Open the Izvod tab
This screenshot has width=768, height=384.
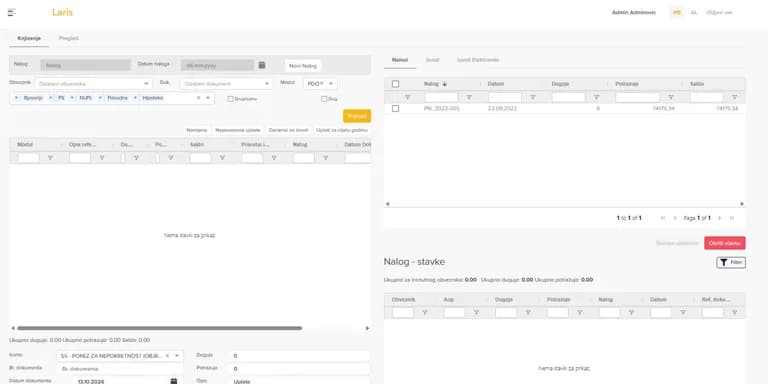coord(432,60)
